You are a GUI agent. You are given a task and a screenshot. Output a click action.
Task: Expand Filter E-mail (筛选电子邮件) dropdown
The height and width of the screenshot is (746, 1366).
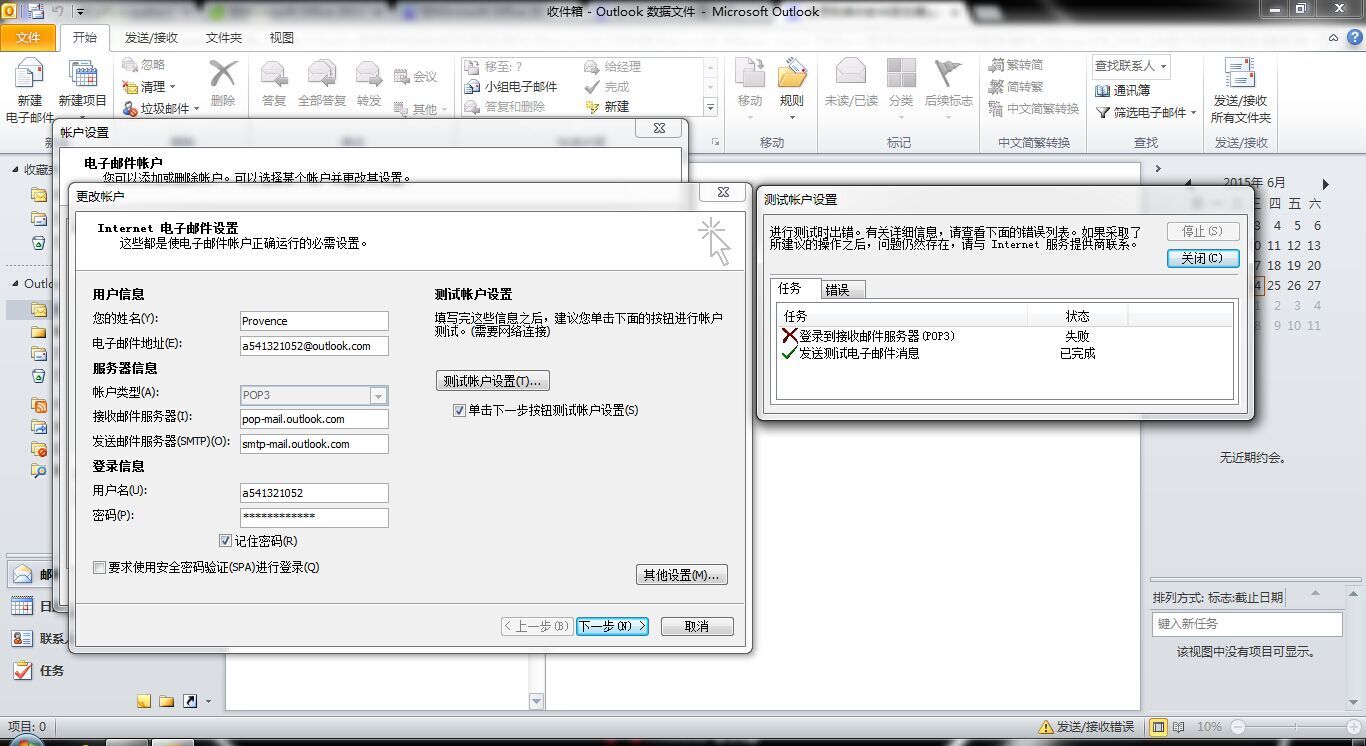click(1193, 113)
